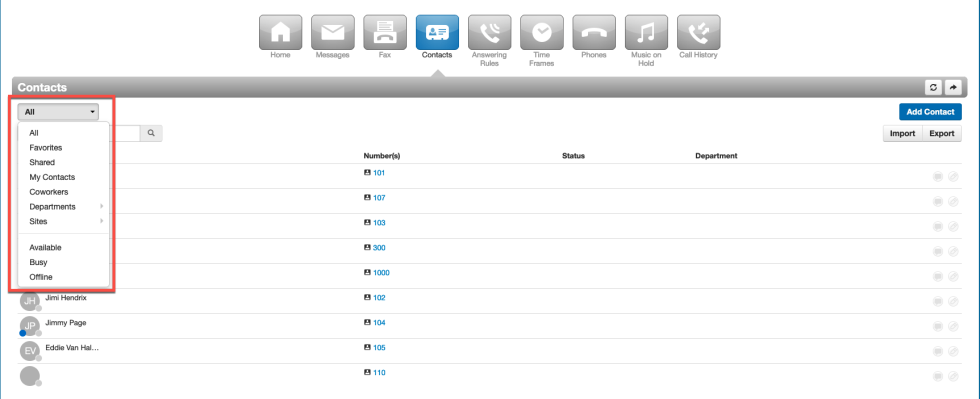Open the Phones section
Image resolution: width=980 pixels, height=399 pixels.
click(x=594, y=33)
